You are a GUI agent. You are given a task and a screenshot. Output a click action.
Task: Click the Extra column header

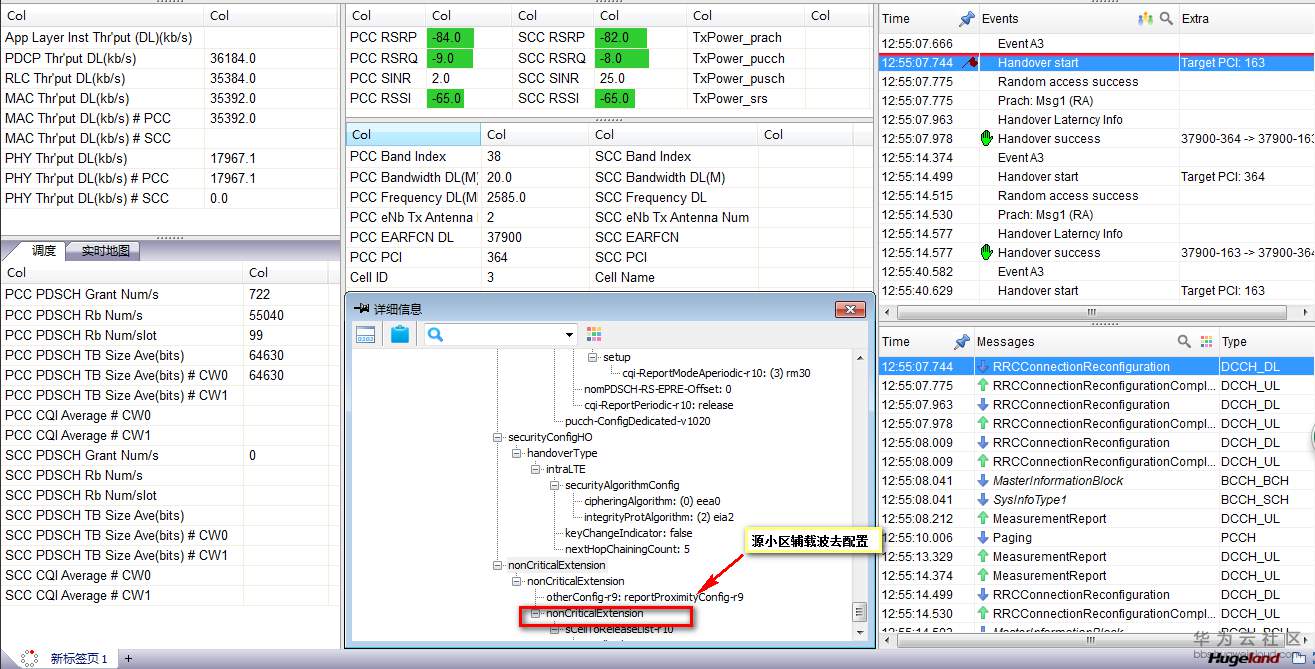(x=1195, y=18)
